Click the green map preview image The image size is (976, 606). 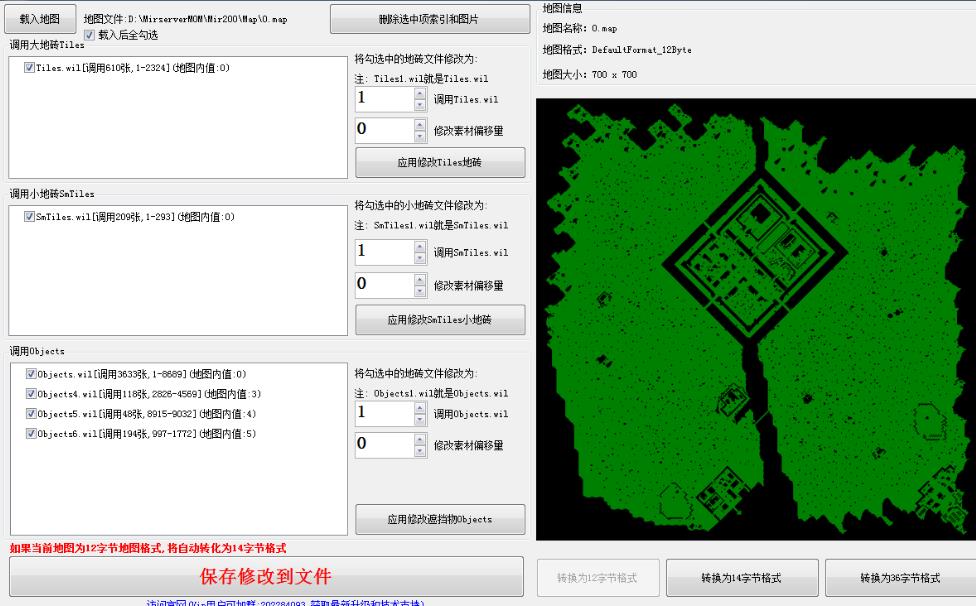[756, 319]
